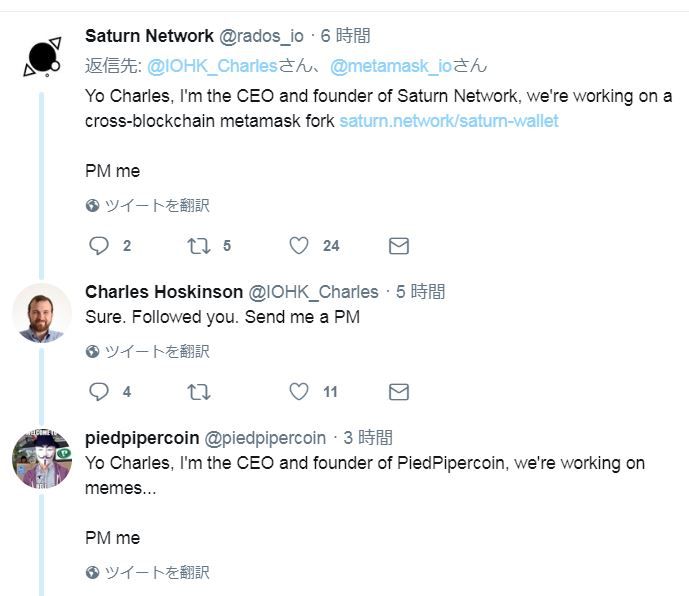Open the @metamask_io mention link
Viewport: 689px width, 596px height.
click(x=391, y=66)
